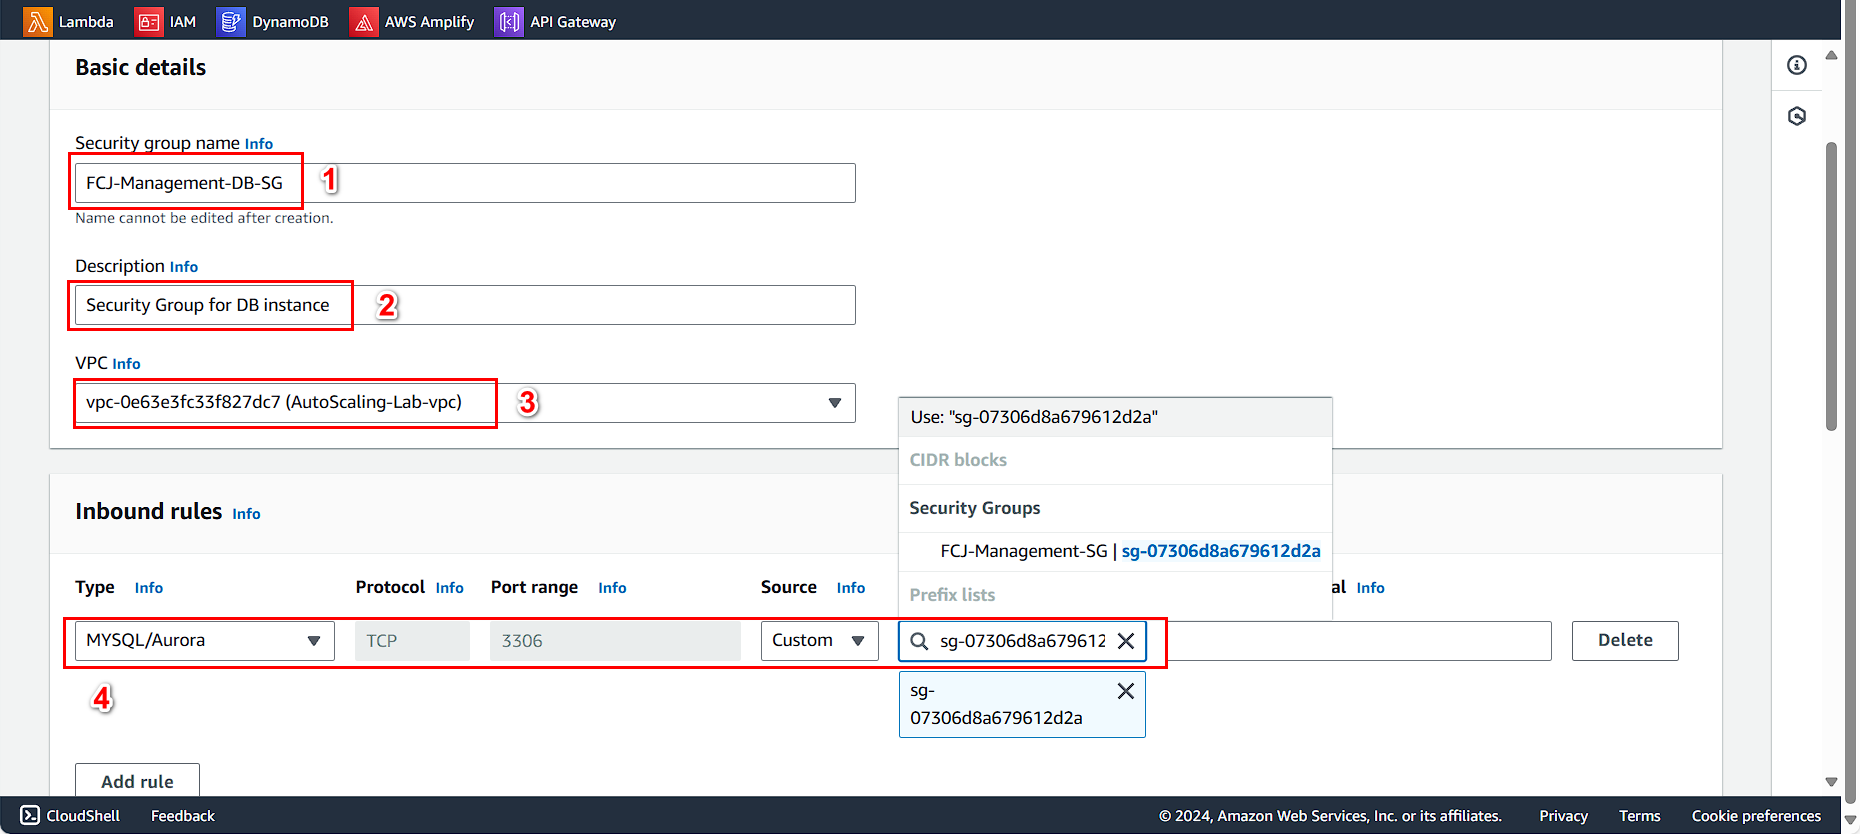Open the info panel icon in right sidebar

pos(1797,65)
